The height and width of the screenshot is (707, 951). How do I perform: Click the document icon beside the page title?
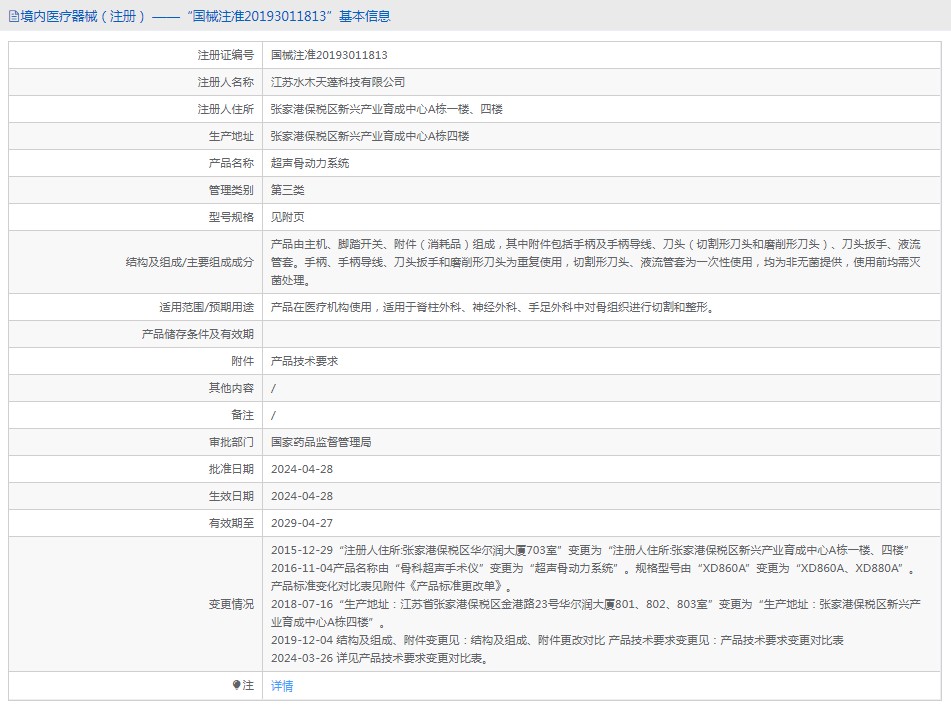[x=13, y=17]
